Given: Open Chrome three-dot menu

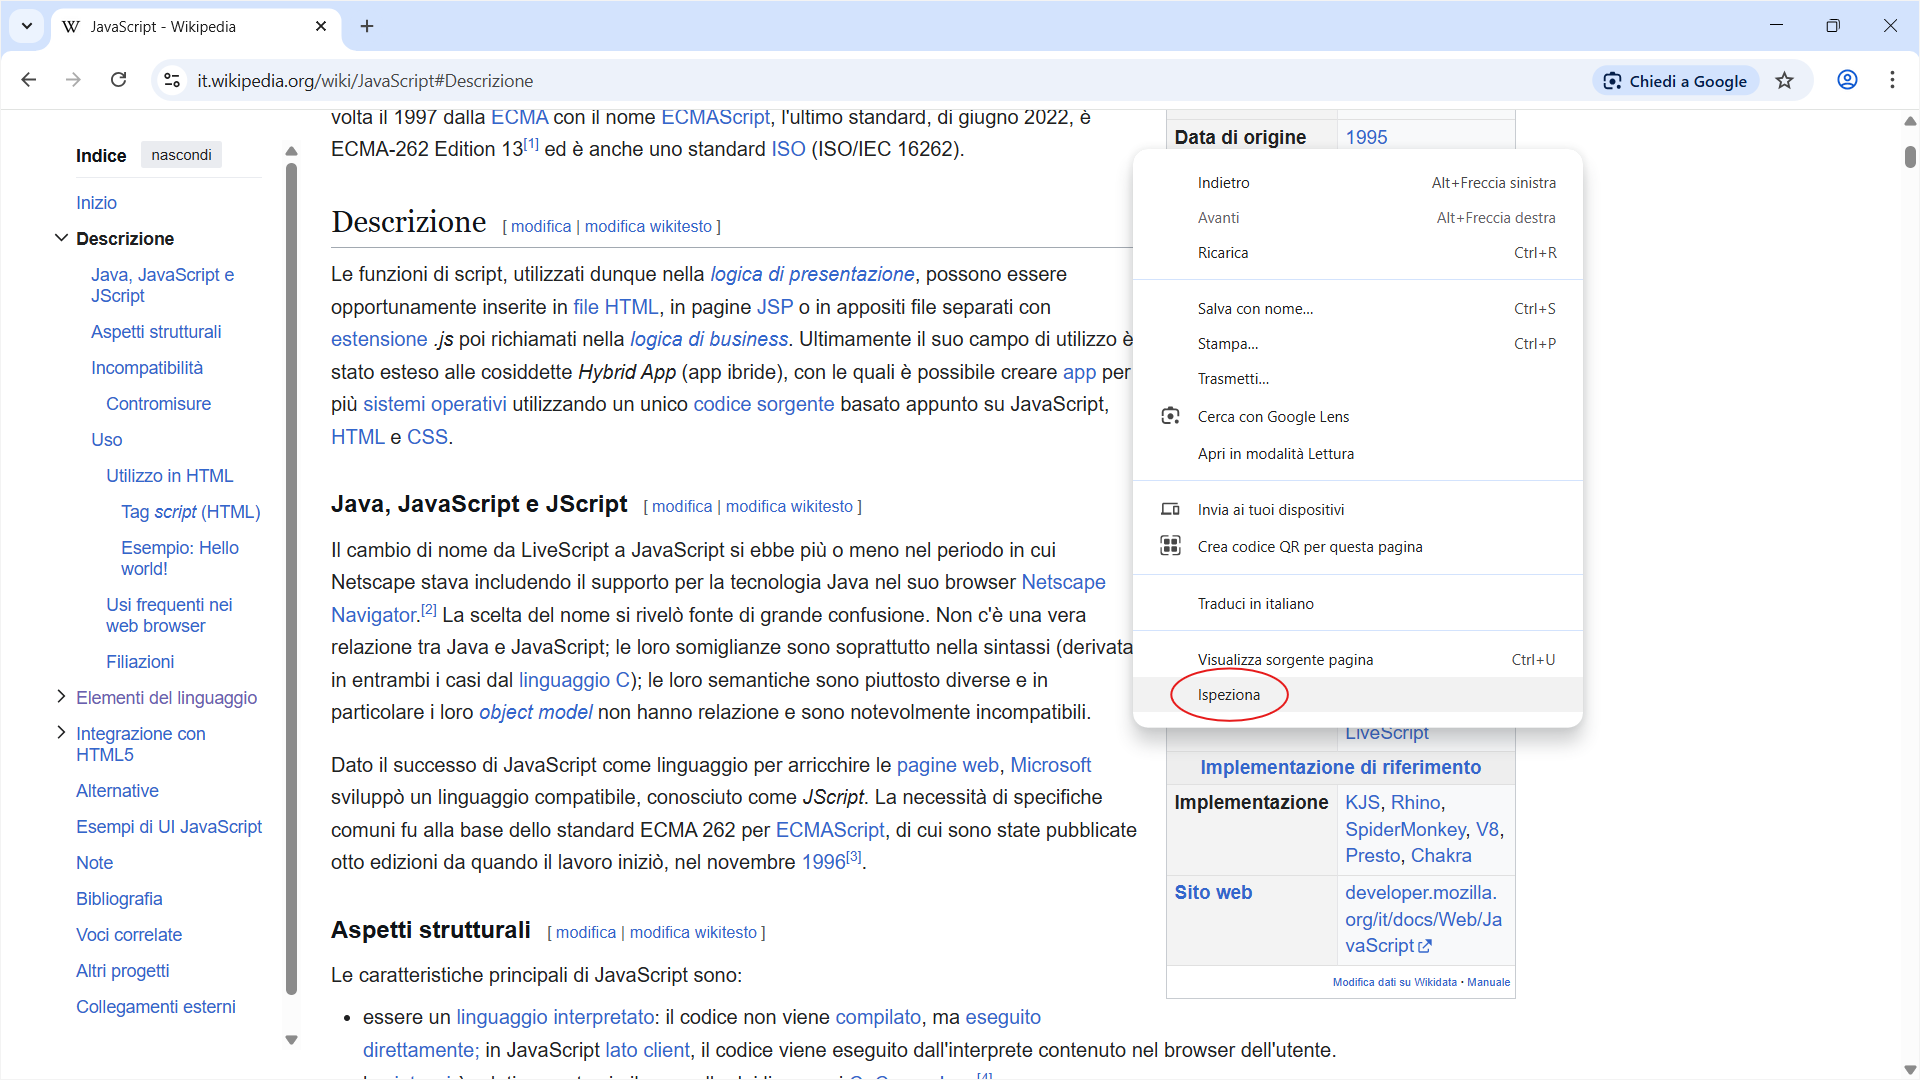Looking at the screenshot, I should (x=1892, y=80).
